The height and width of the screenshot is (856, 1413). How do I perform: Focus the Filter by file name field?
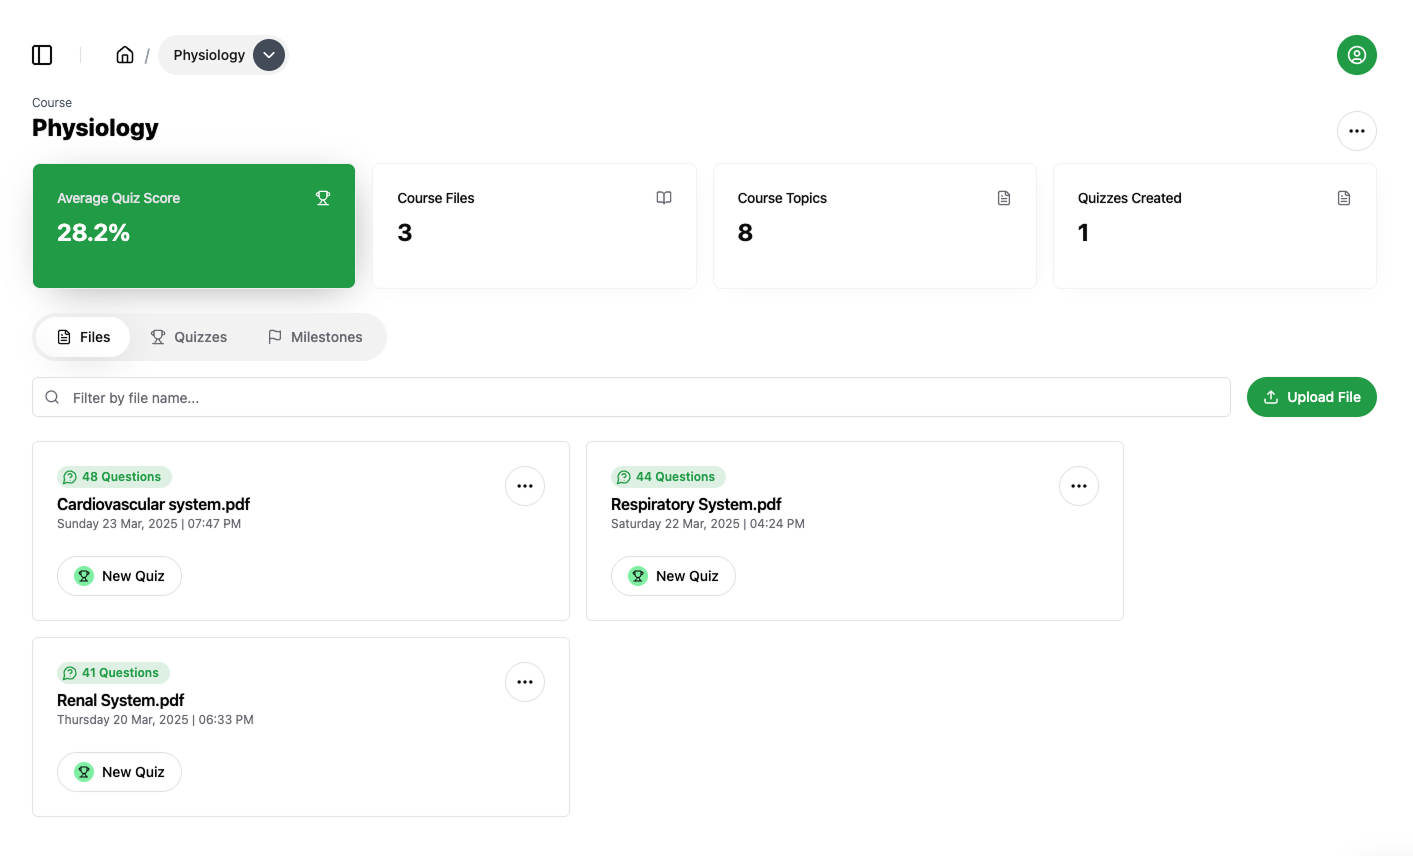[640, 397]
